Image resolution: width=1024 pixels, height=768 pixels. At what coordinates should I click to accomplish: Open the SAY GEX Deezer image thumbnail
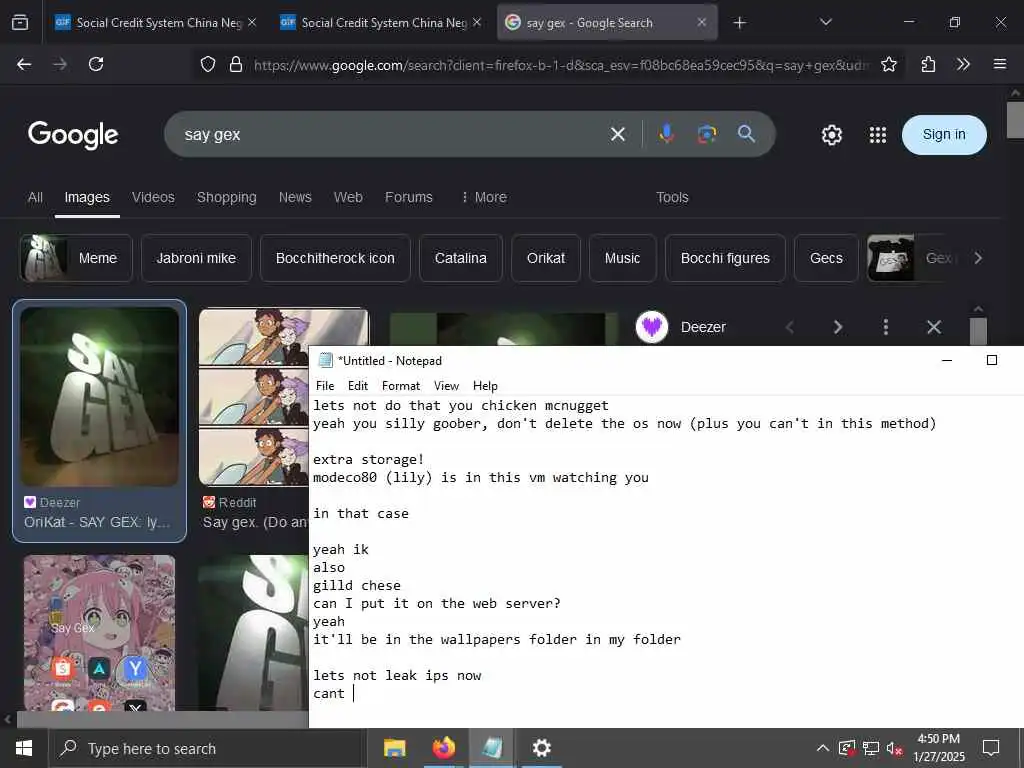(99, 397)
